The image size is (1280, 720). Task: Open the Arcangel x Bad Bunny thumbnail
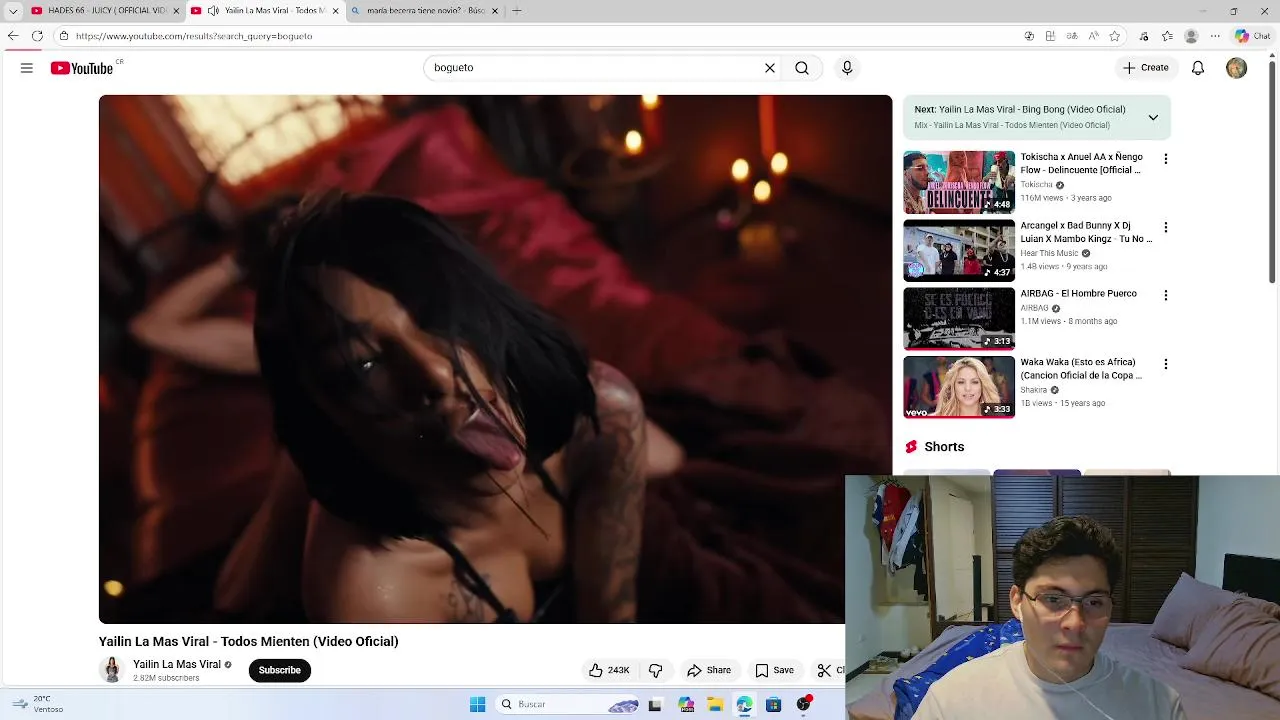959,250
